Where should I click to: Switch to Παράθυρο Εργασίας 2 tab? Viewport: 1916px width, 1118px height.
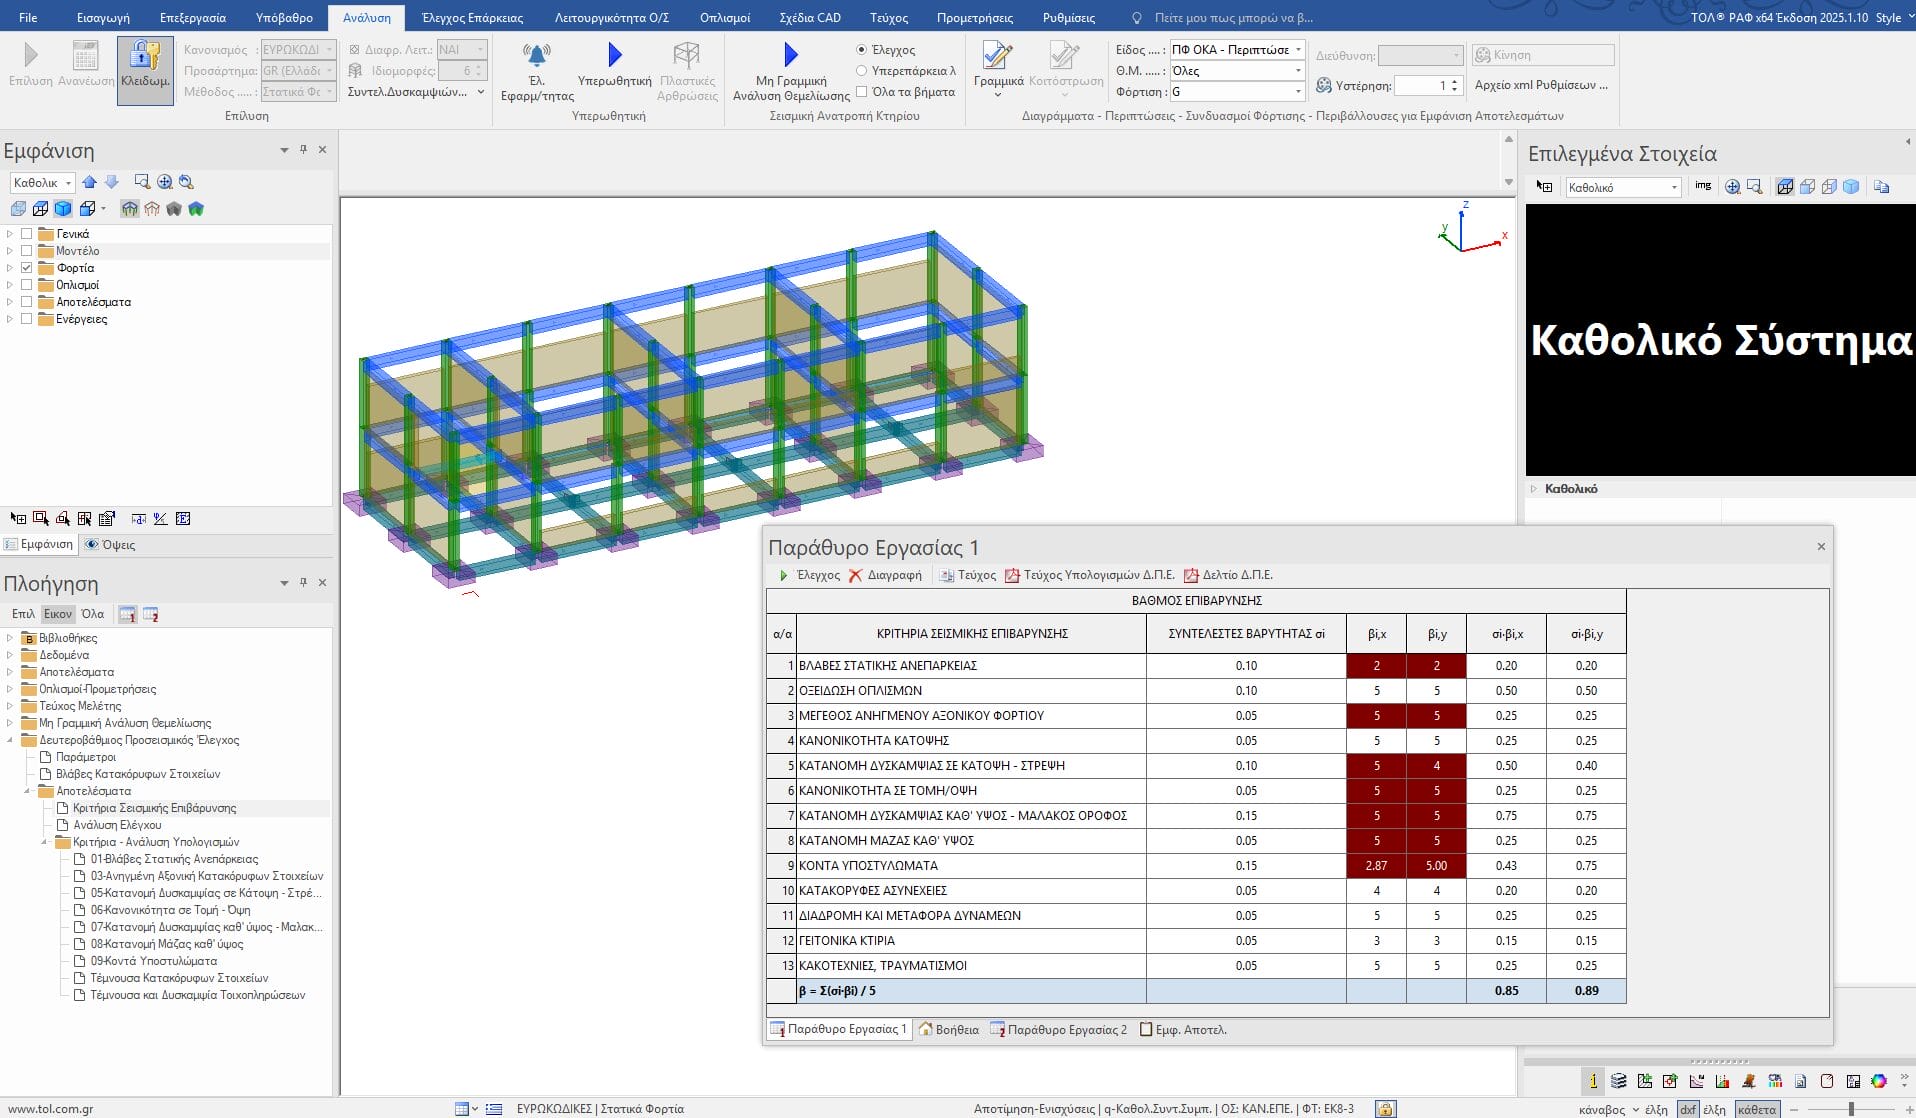click(x=1058, y=1029)
